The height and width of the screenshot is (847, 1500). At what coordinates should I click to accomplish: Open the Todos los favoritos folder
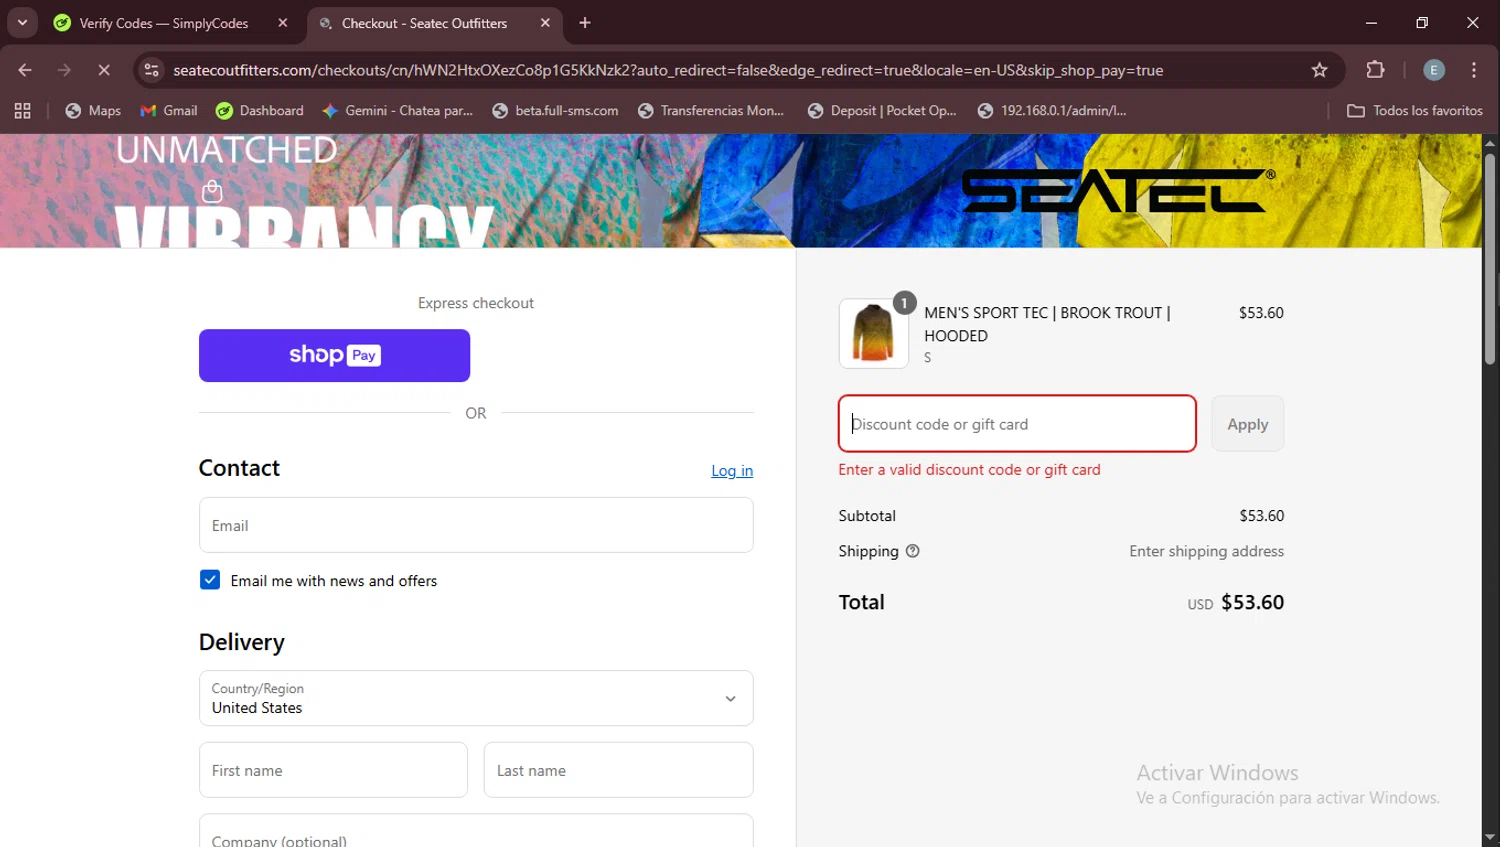(x=1415, y=111)
